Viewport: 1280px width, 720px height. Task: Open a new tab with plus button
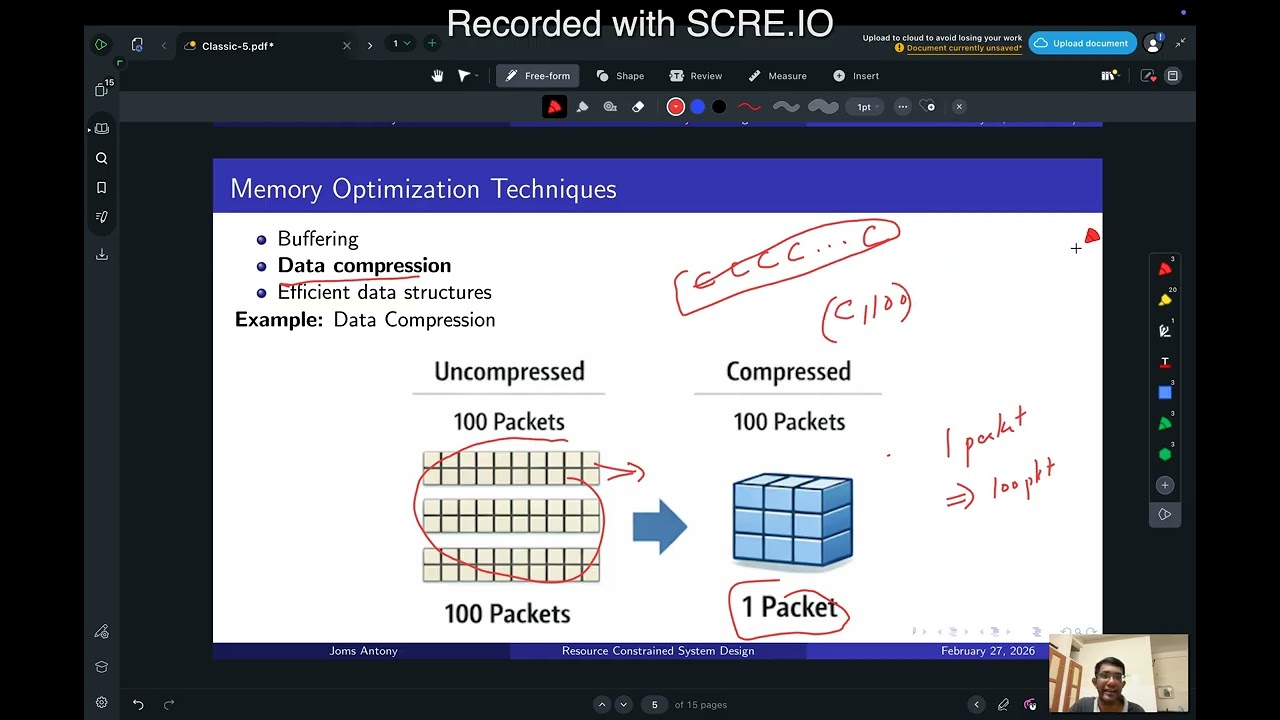point(432,44)
